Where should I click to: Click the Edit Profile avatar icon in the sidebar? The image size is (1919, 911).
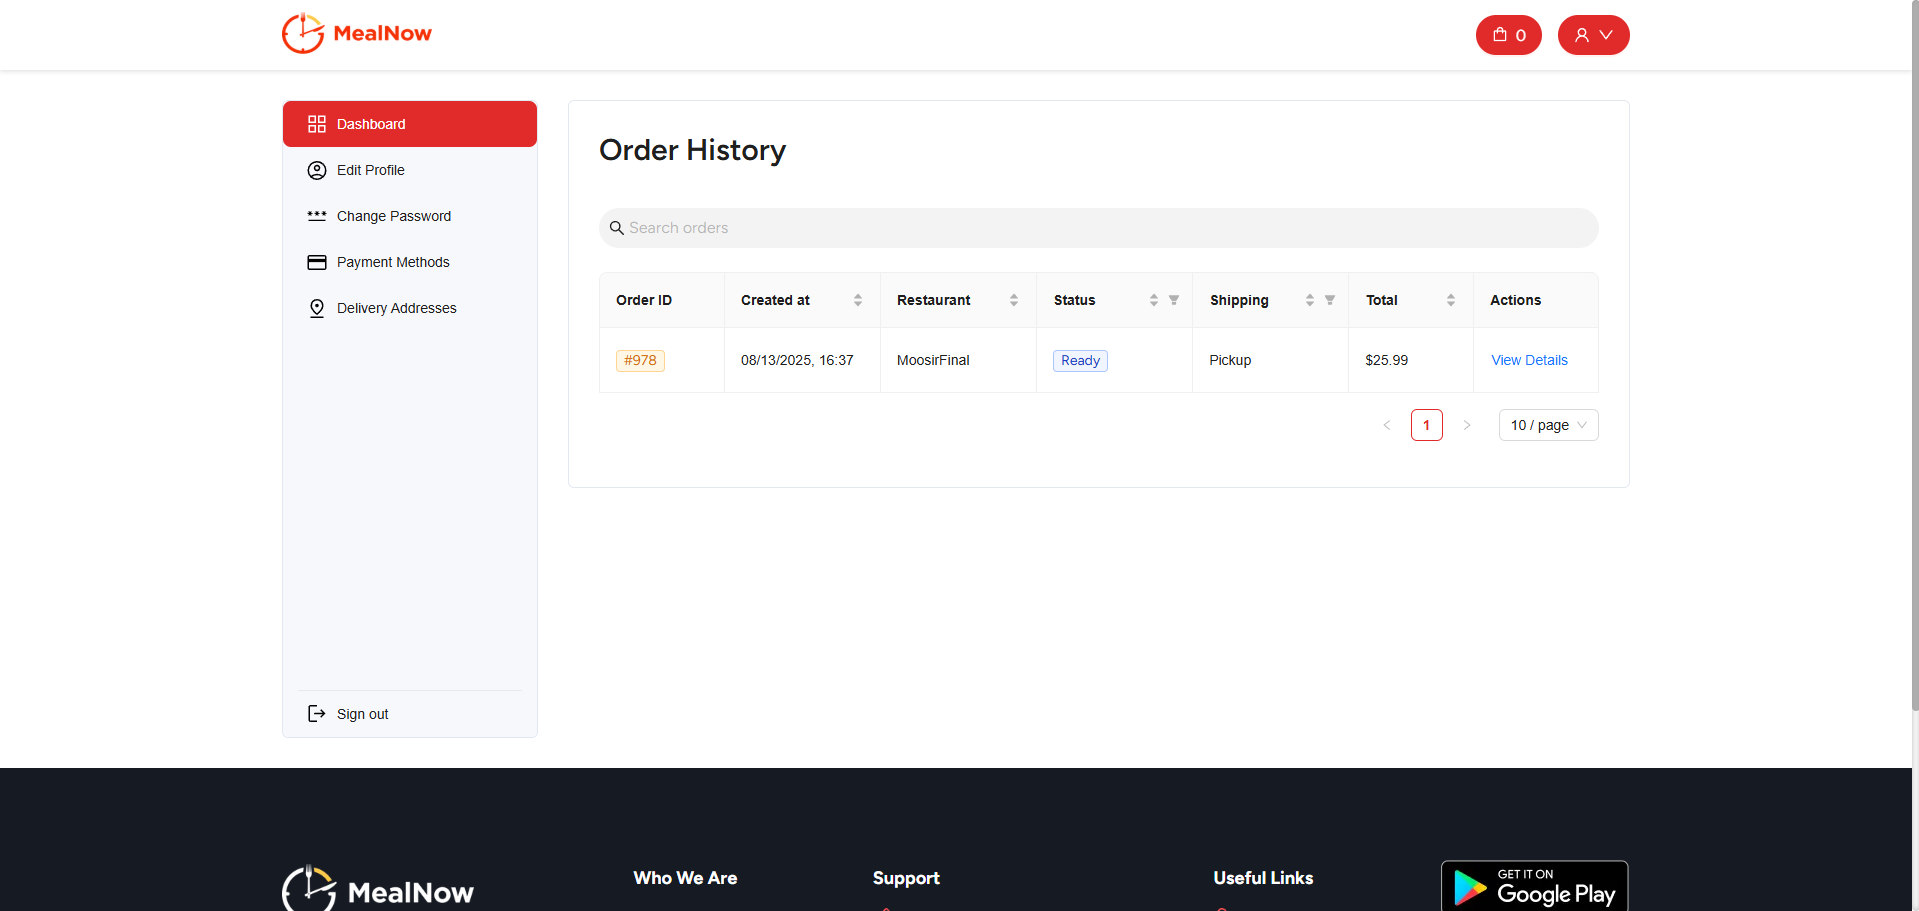[317, 170]
